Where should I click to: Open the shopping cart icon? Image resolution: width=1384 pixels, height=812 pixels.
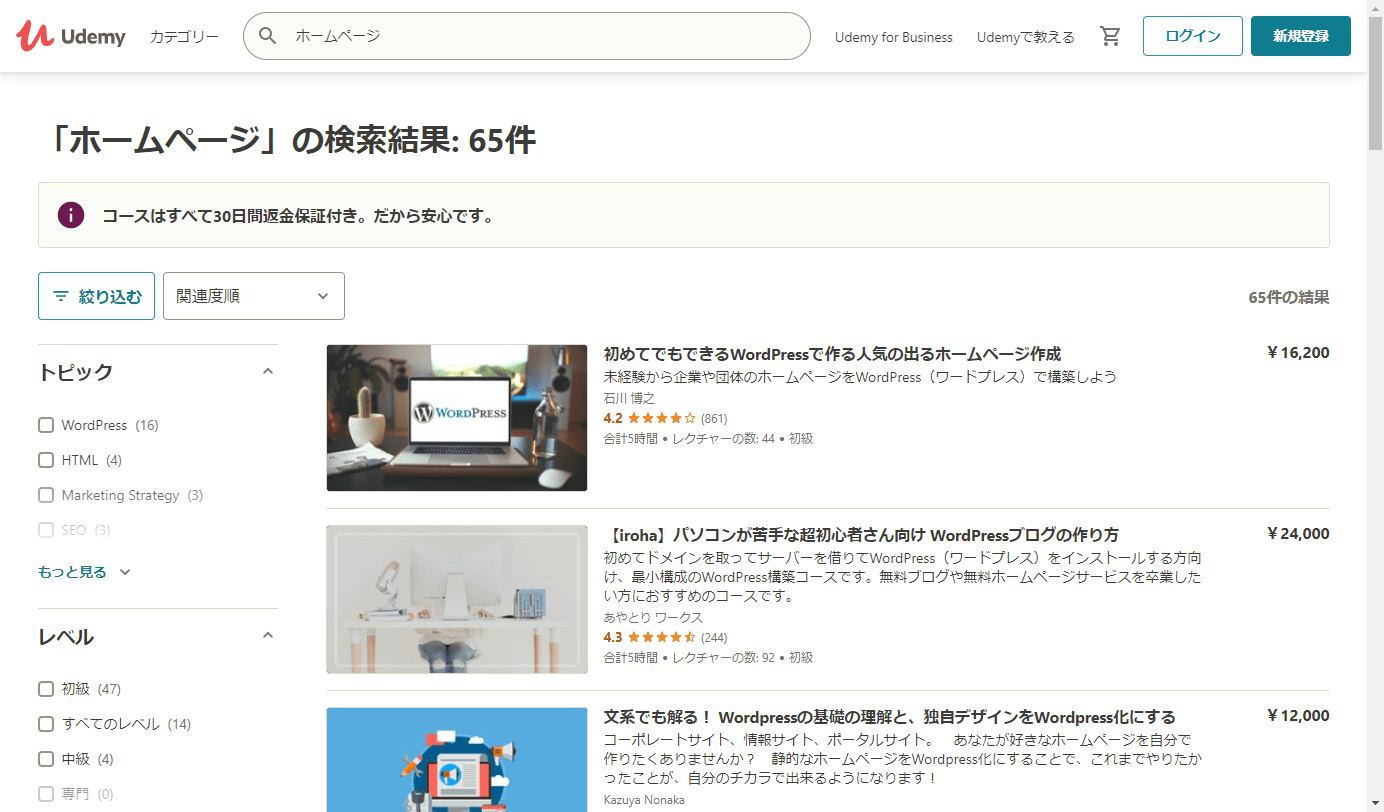(x=1110, y=36)
